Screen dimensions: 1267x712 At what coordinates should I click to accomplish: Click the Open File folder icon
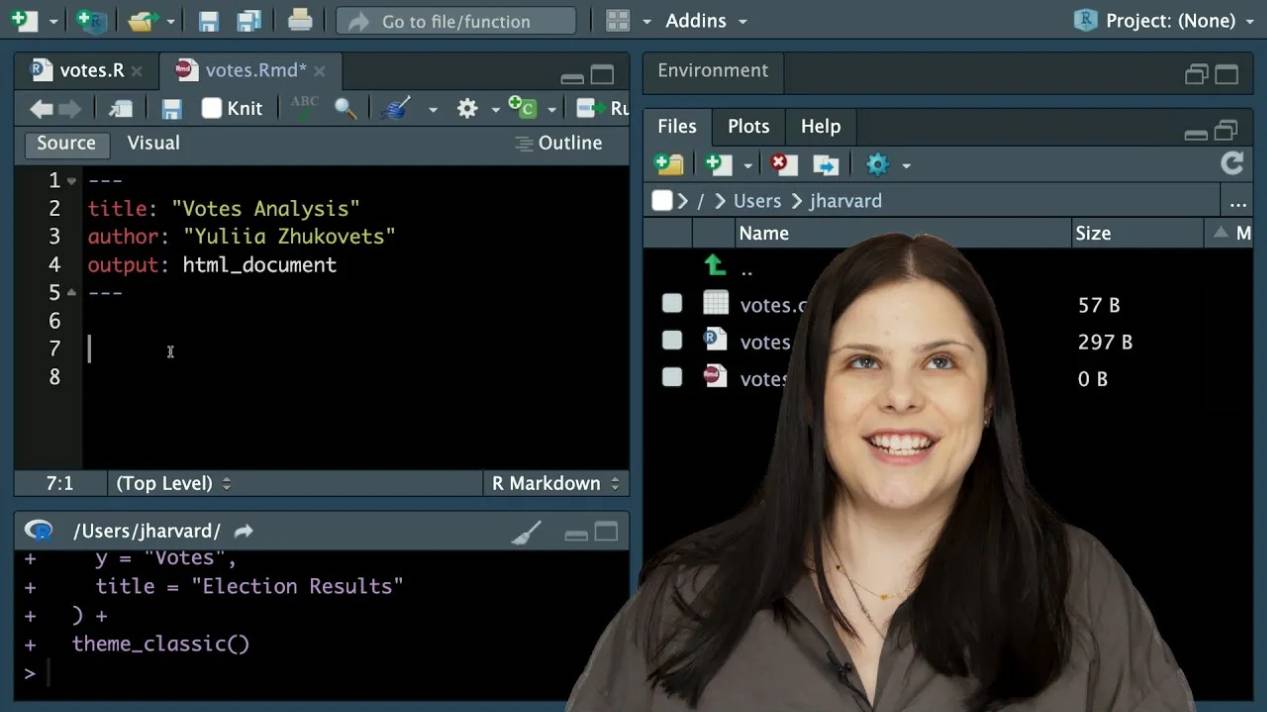144,20
